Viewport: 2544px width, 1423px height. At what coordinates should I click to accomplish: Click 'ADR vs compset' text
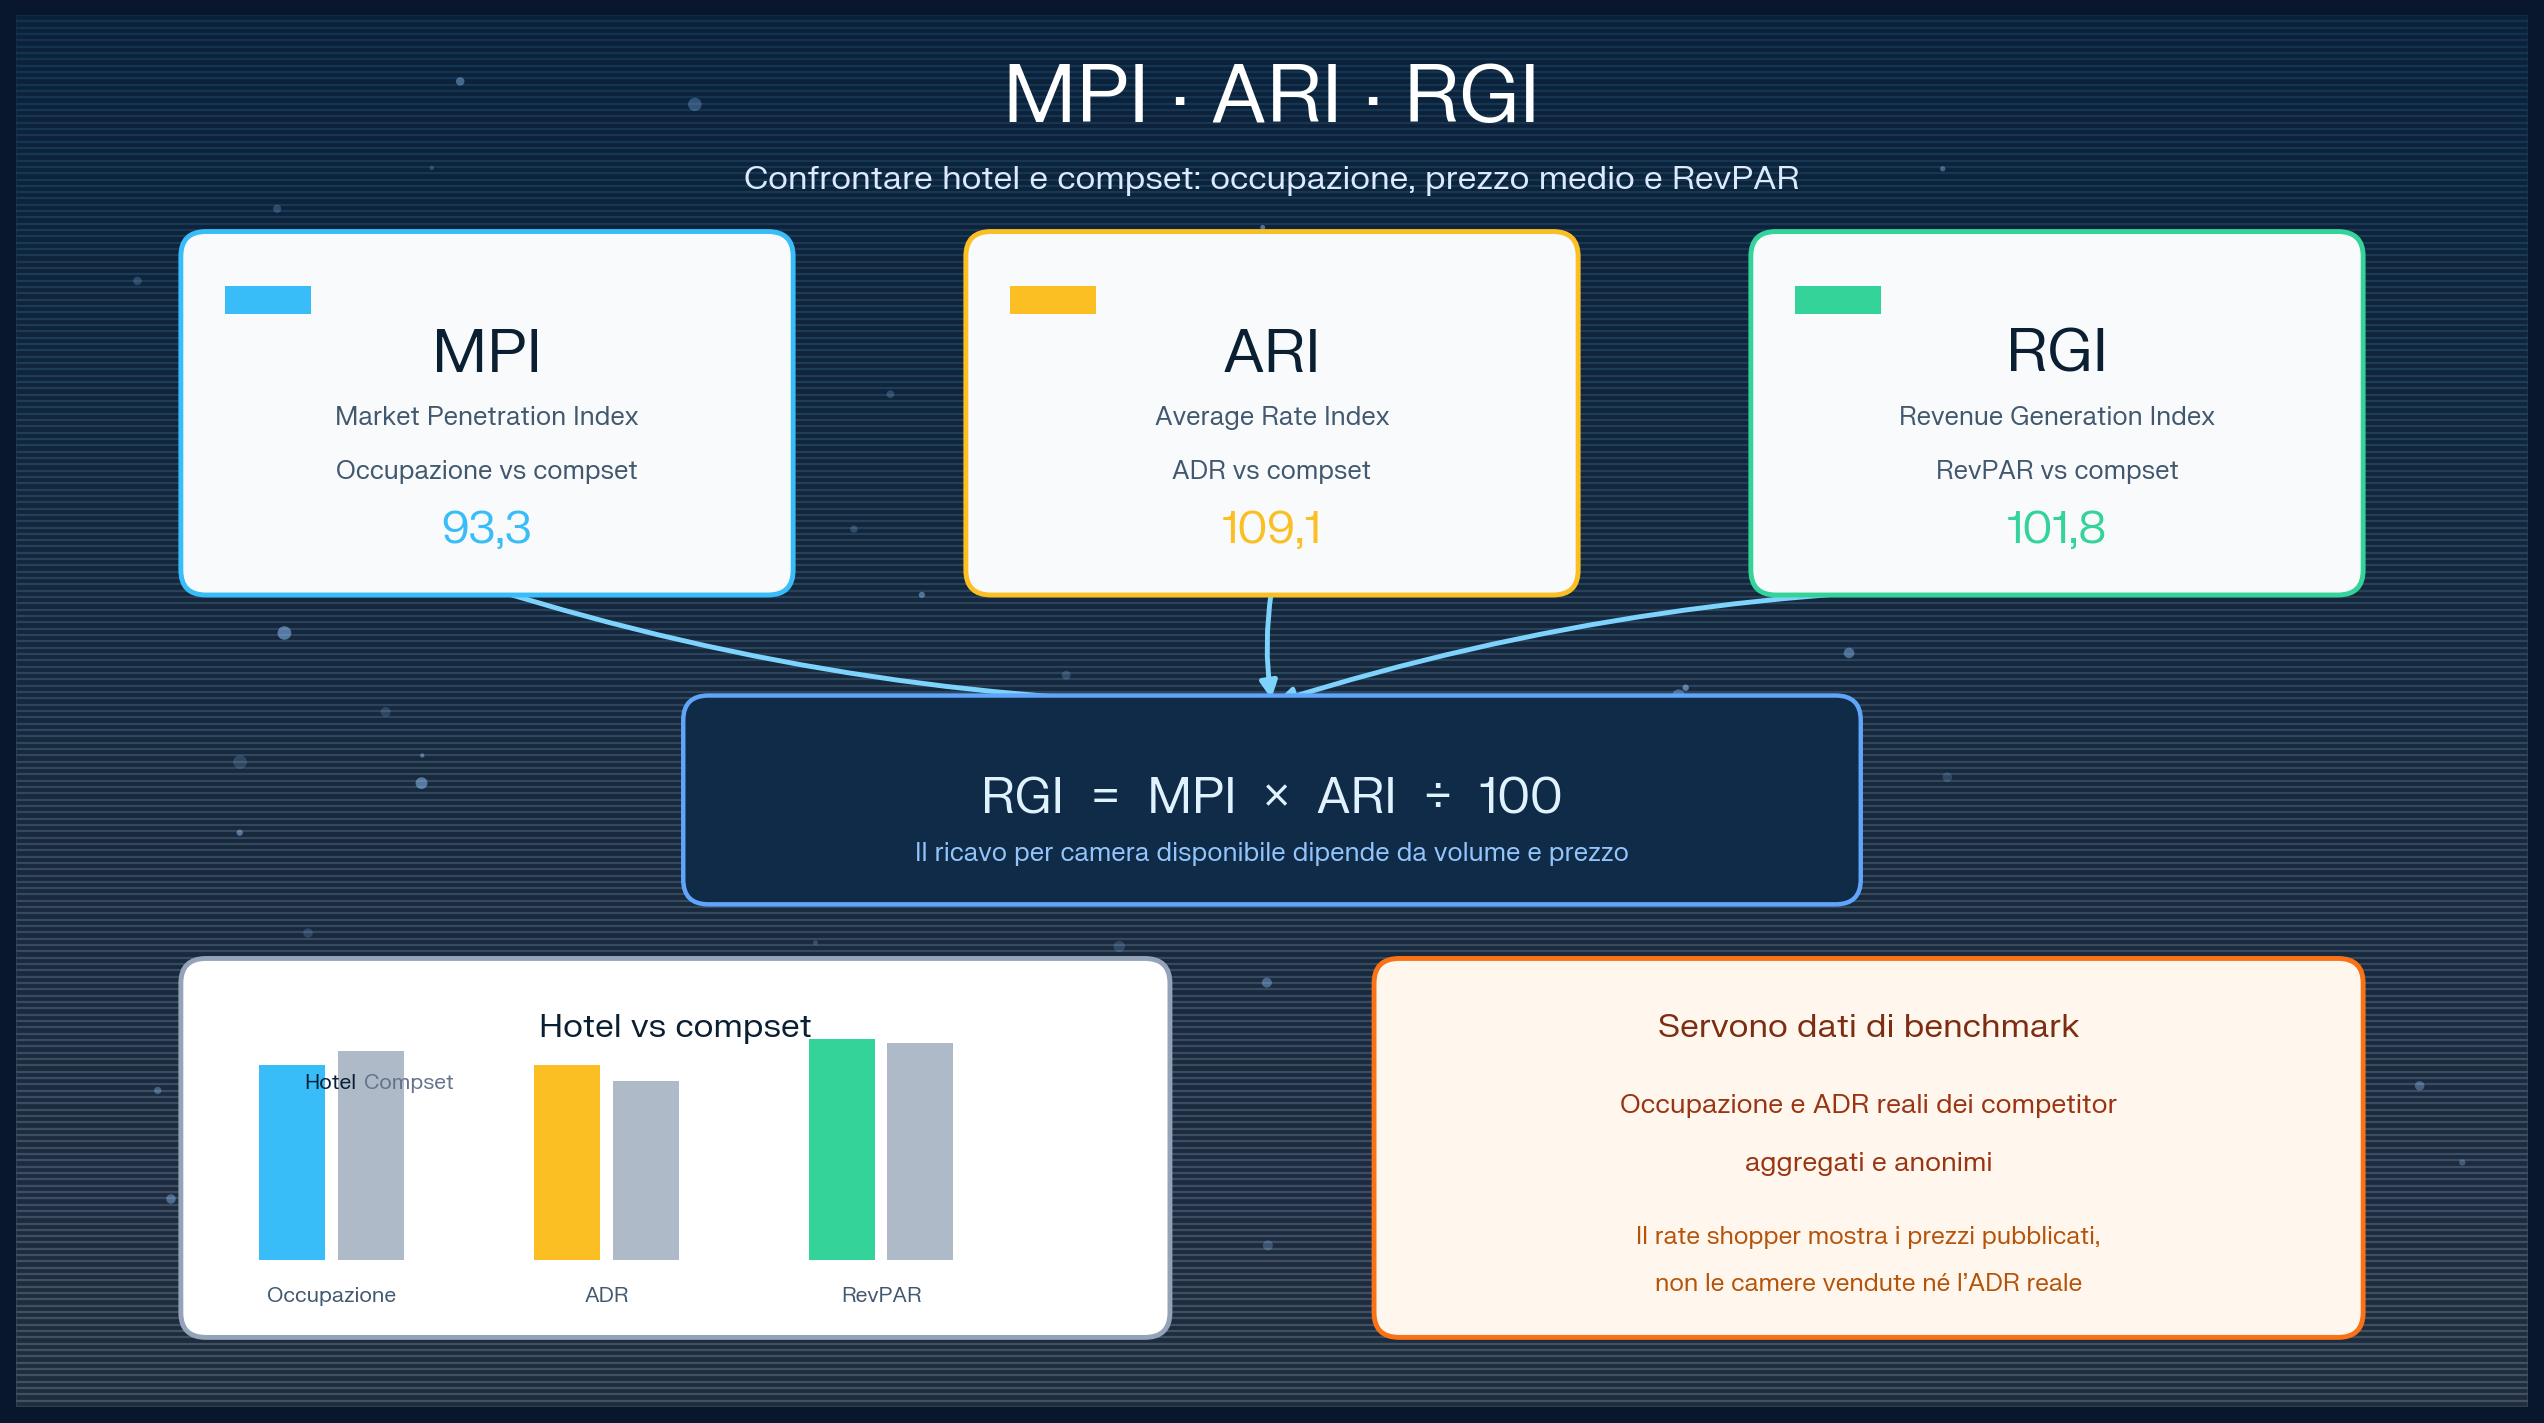point(1271,470)
